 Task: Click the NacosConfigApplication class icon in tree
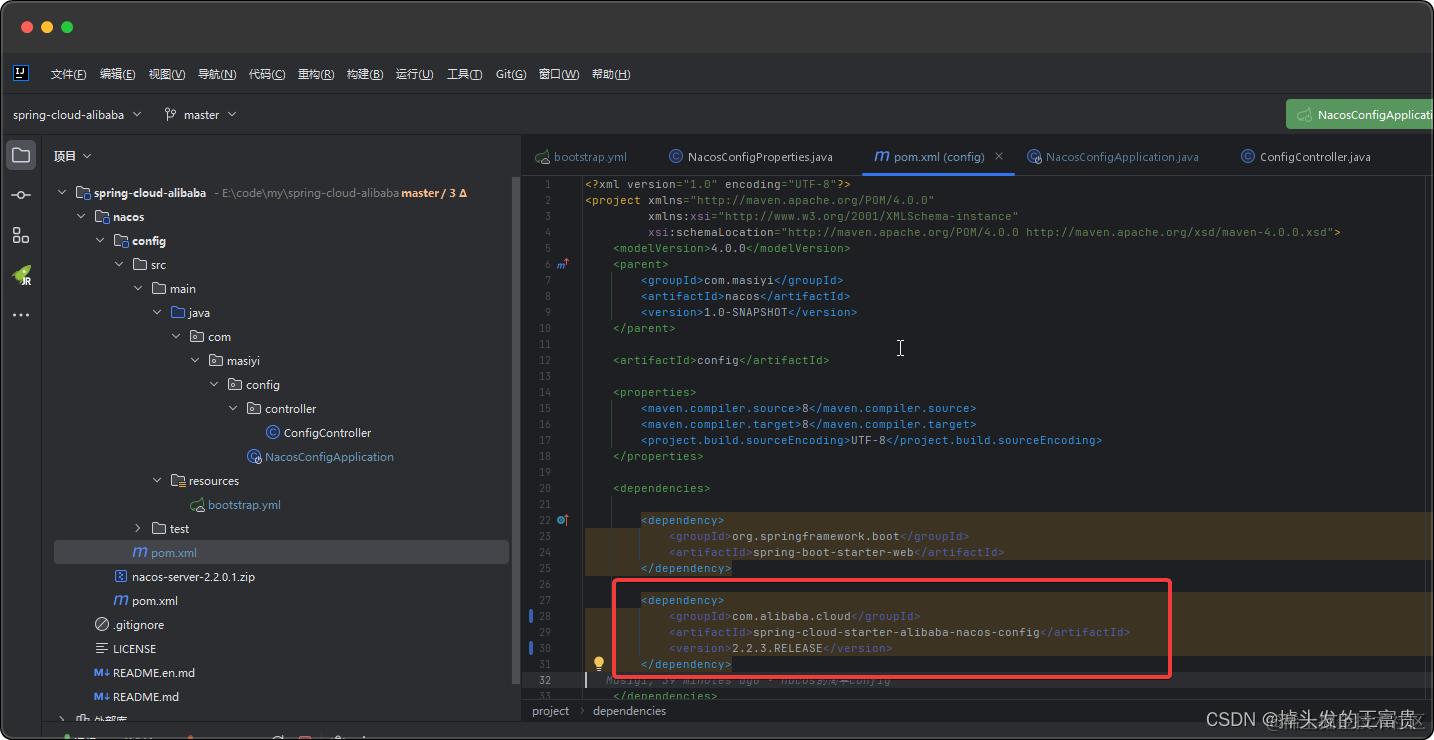(254, 457)
